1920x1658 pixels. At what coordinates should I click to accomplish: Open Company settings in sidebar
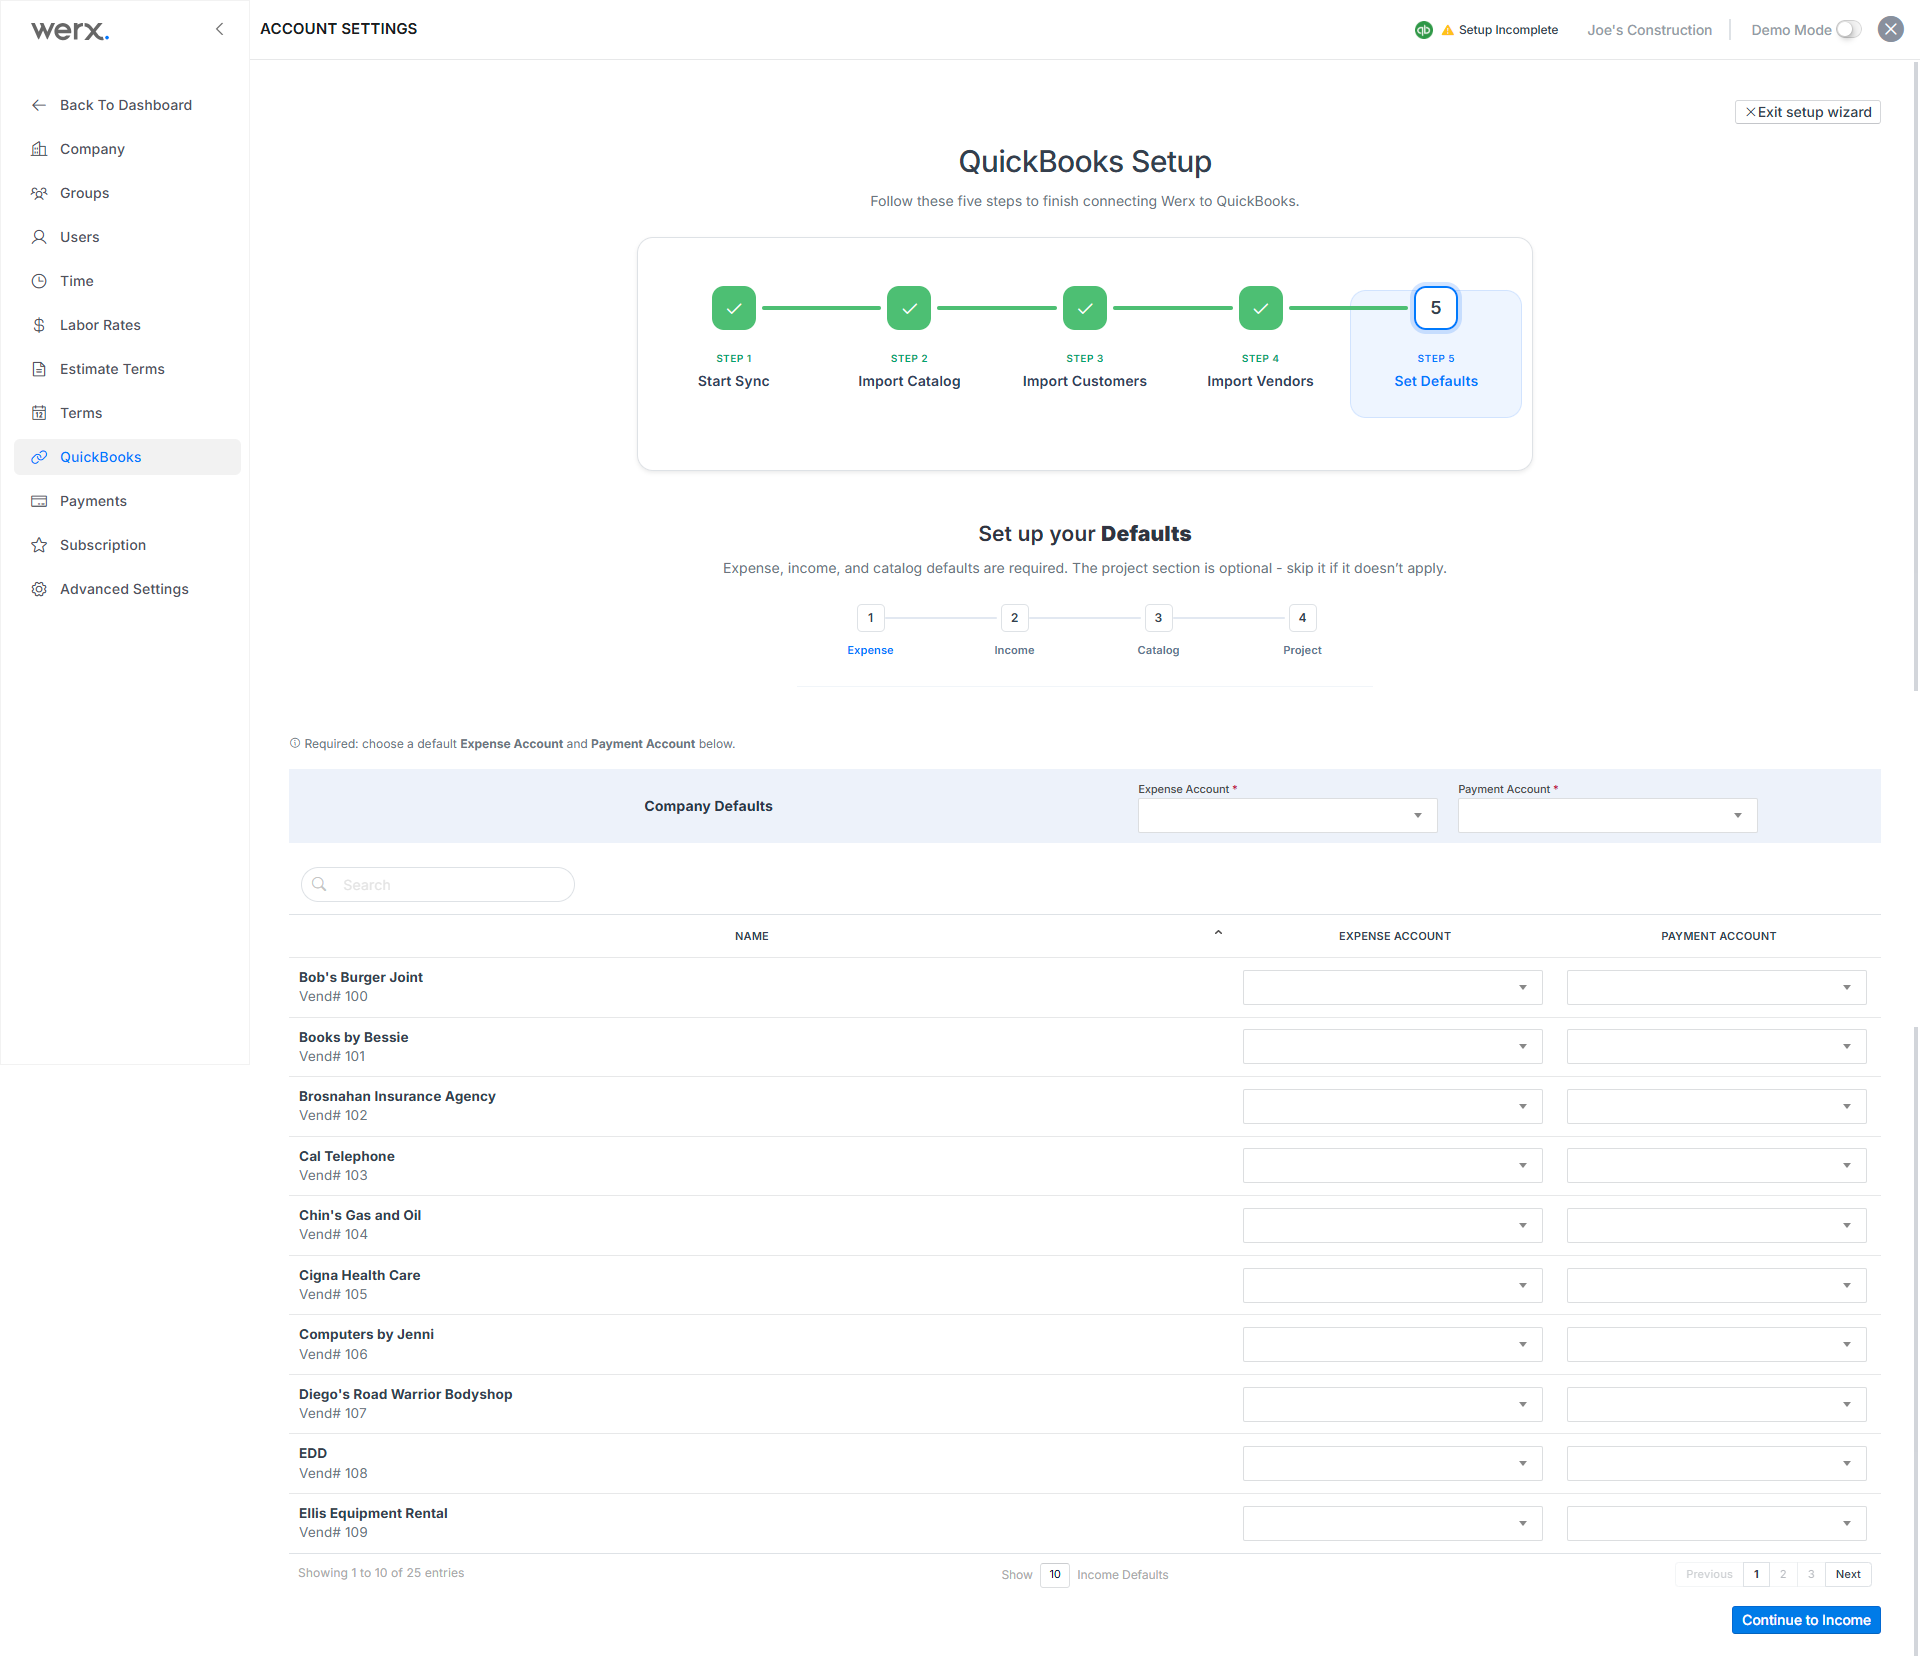tap(127, 149)
